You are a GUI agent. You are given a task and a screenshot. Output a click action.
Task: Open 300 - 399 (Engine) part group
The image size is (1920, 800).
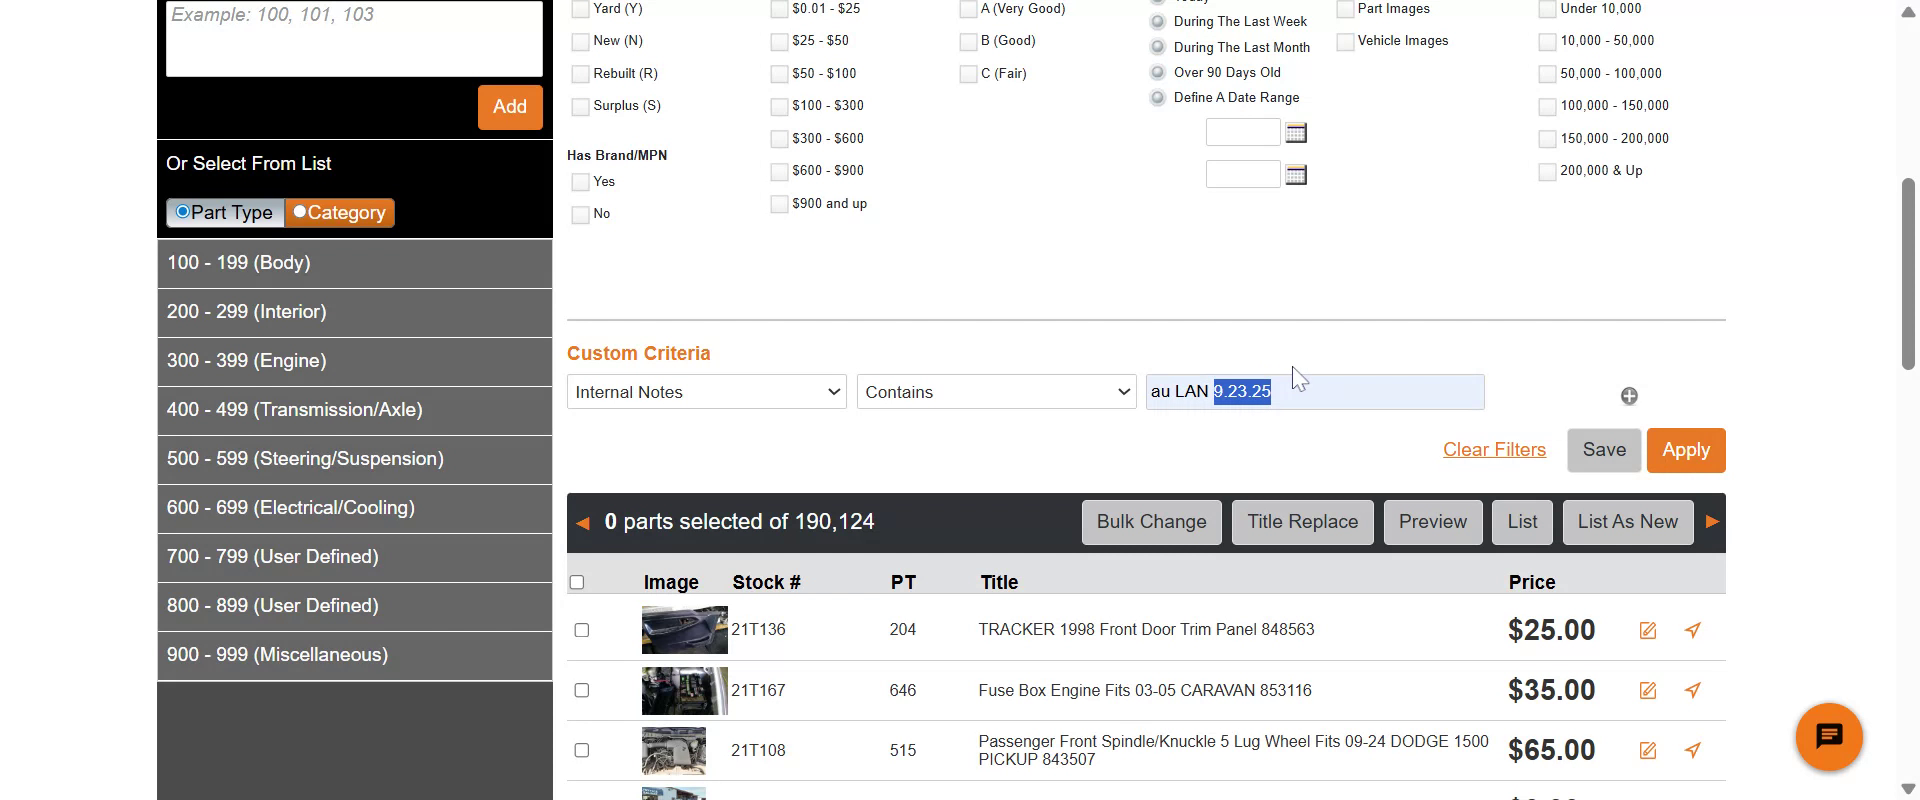355,361
